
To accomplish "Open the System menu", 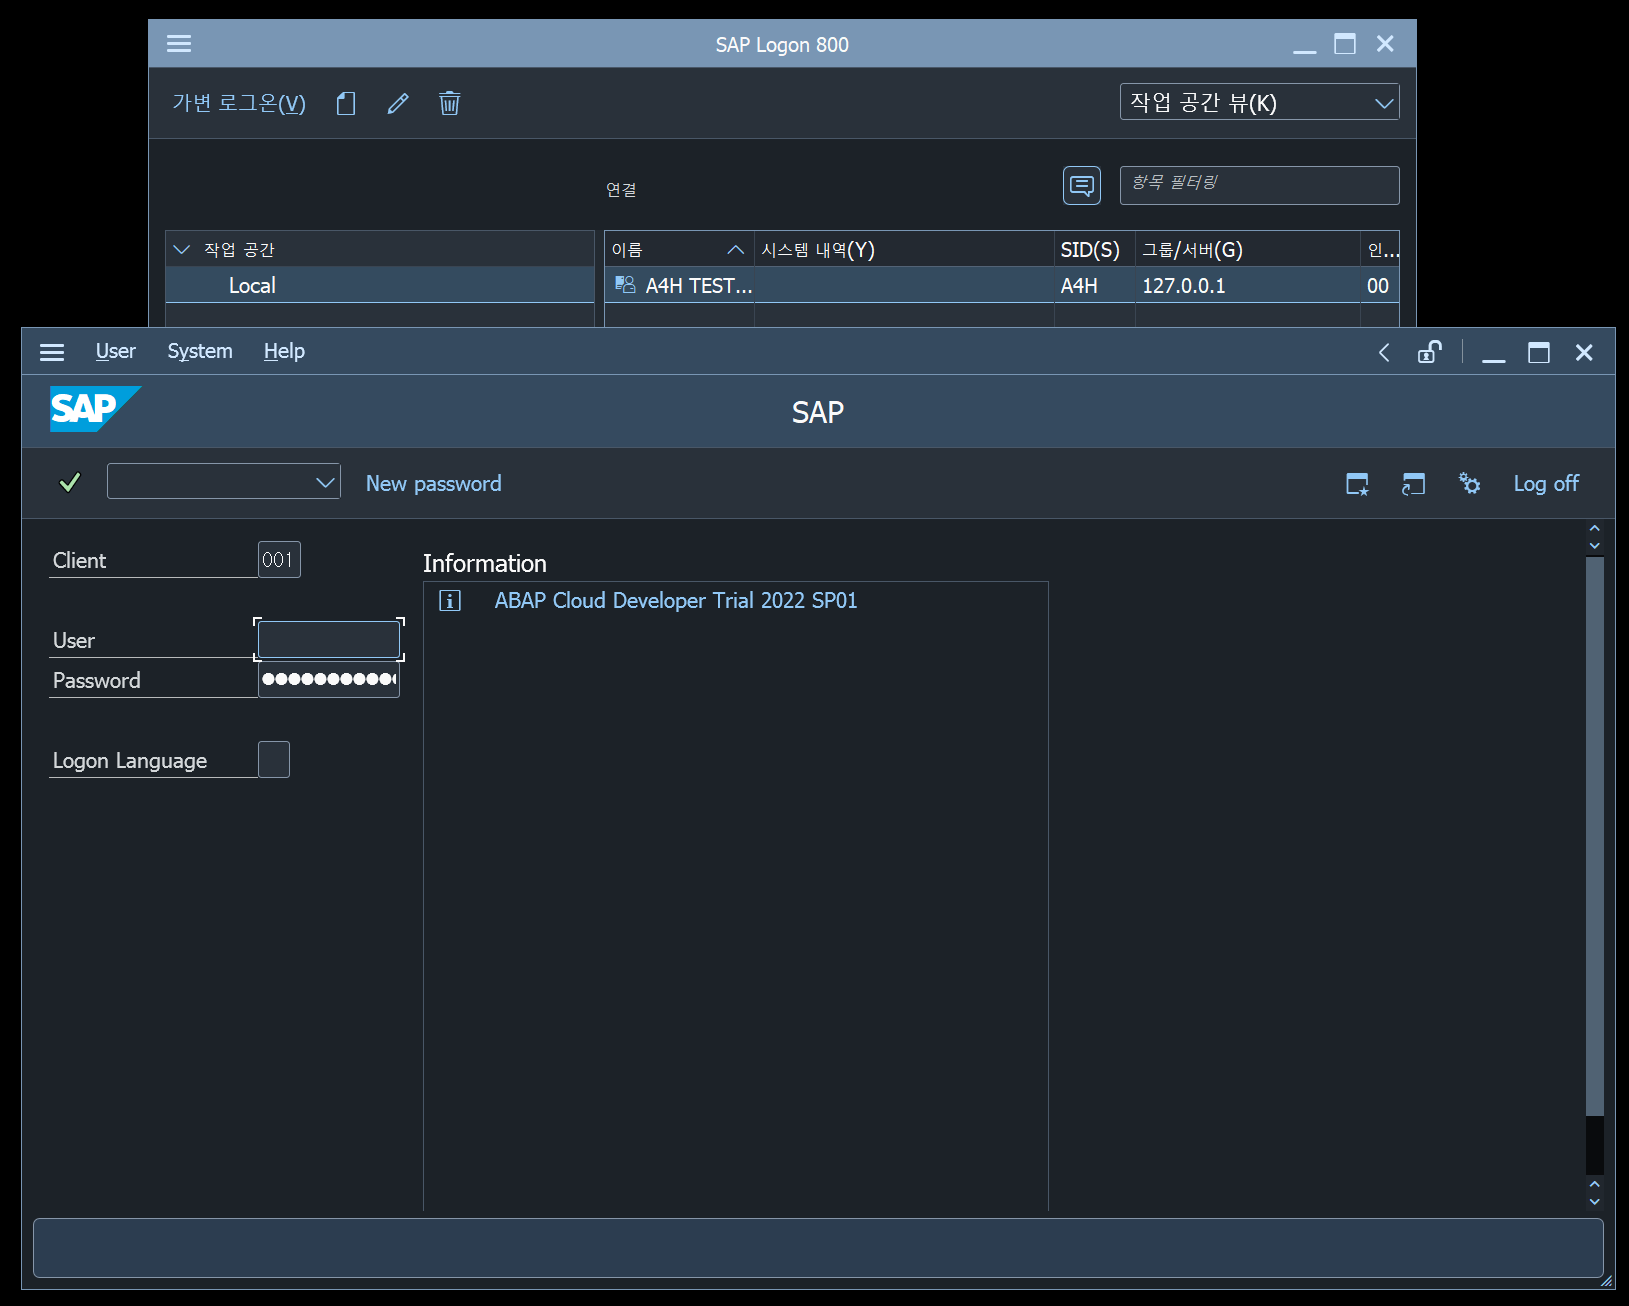I will (200, 351).
